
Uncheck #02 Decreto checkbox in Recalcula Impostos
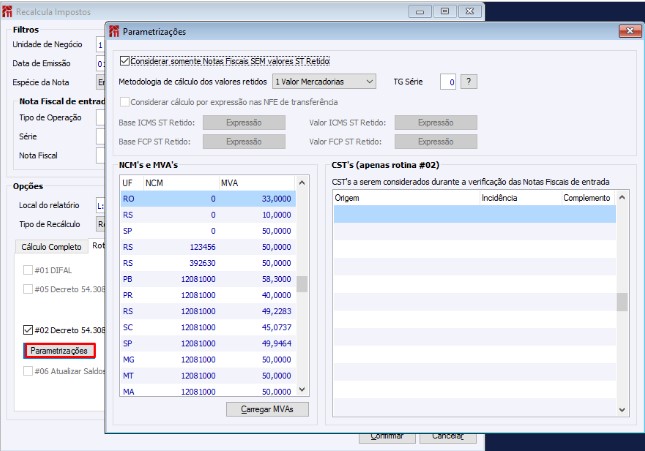[28, 330]
